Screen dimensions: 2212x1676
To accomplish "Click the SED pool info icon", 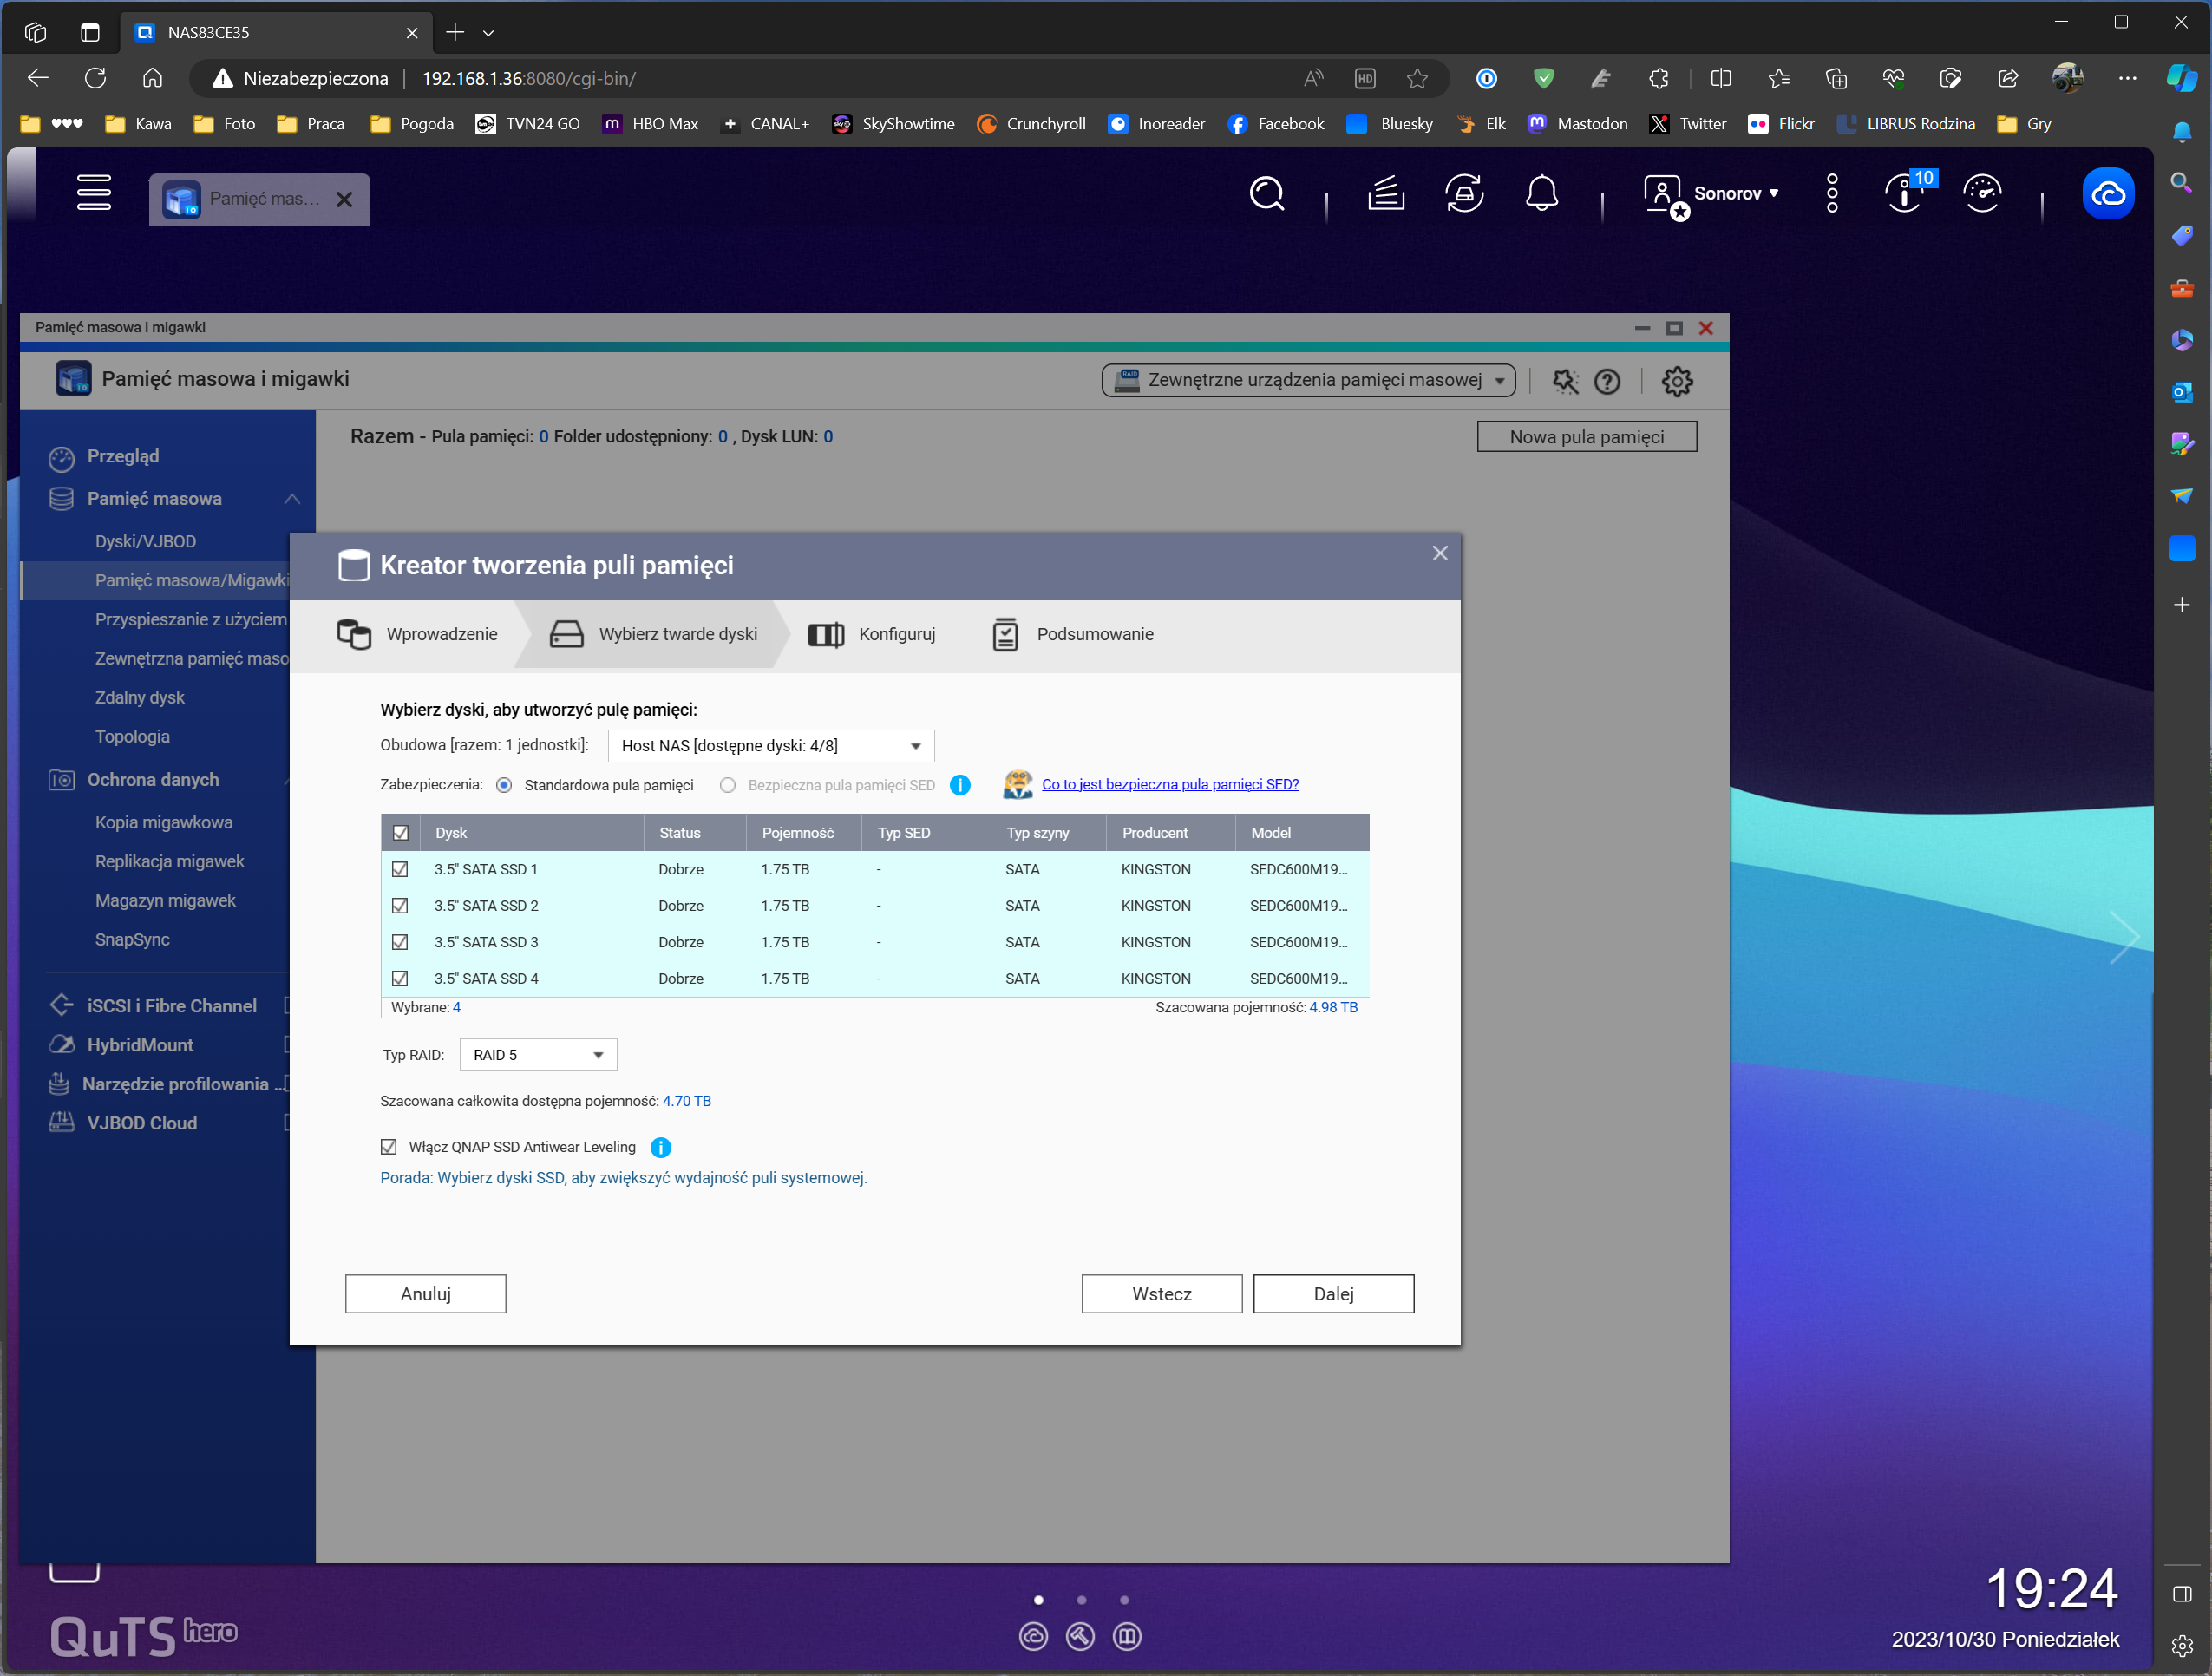I will tap(960, 785).
